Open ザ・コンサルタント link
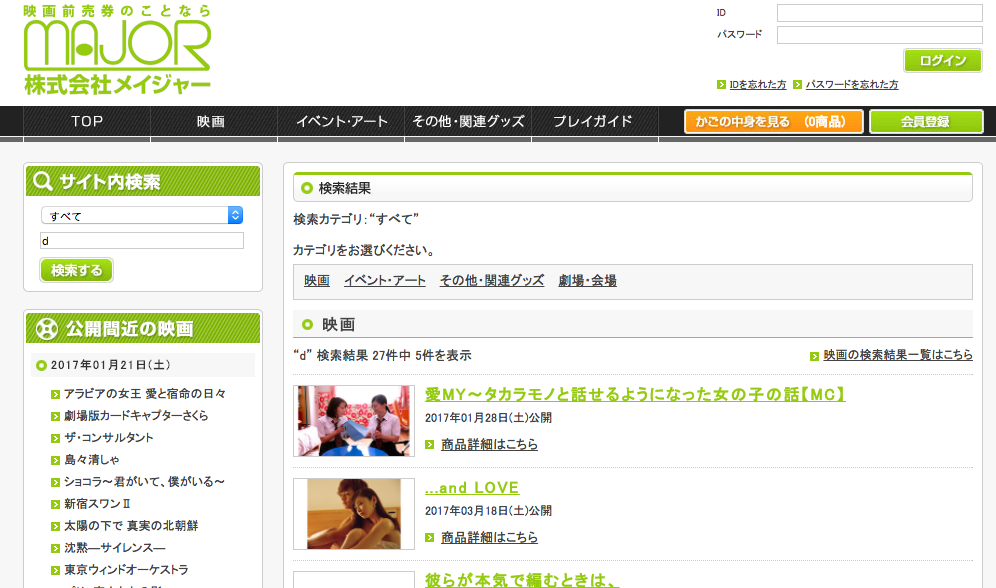 click(109, 438)
